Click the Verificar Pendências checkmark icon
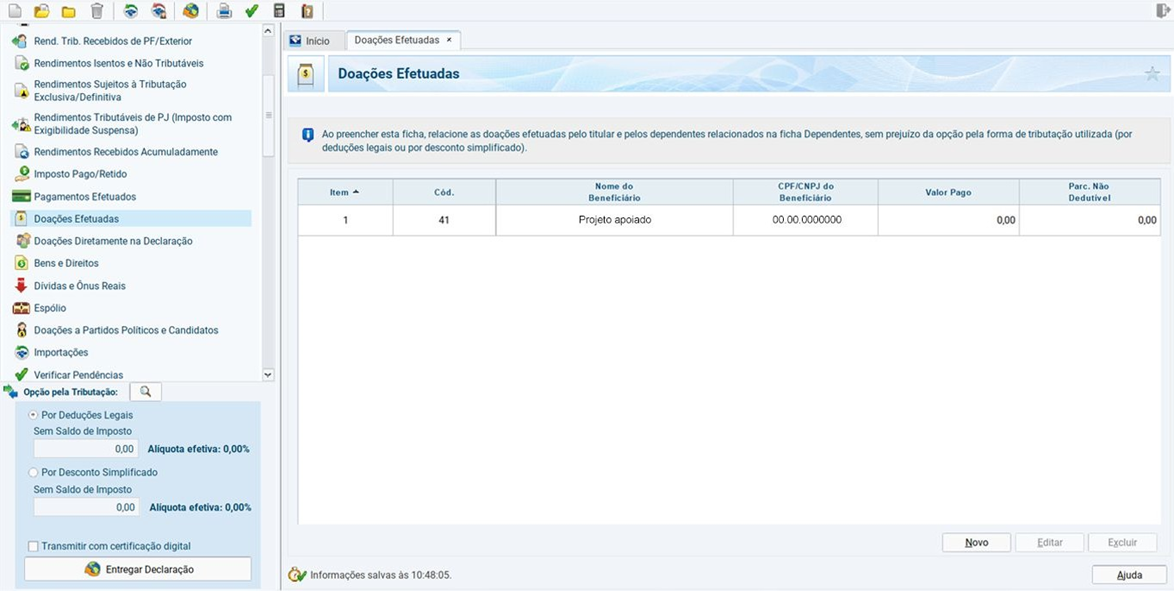 [x=22, y=374]
